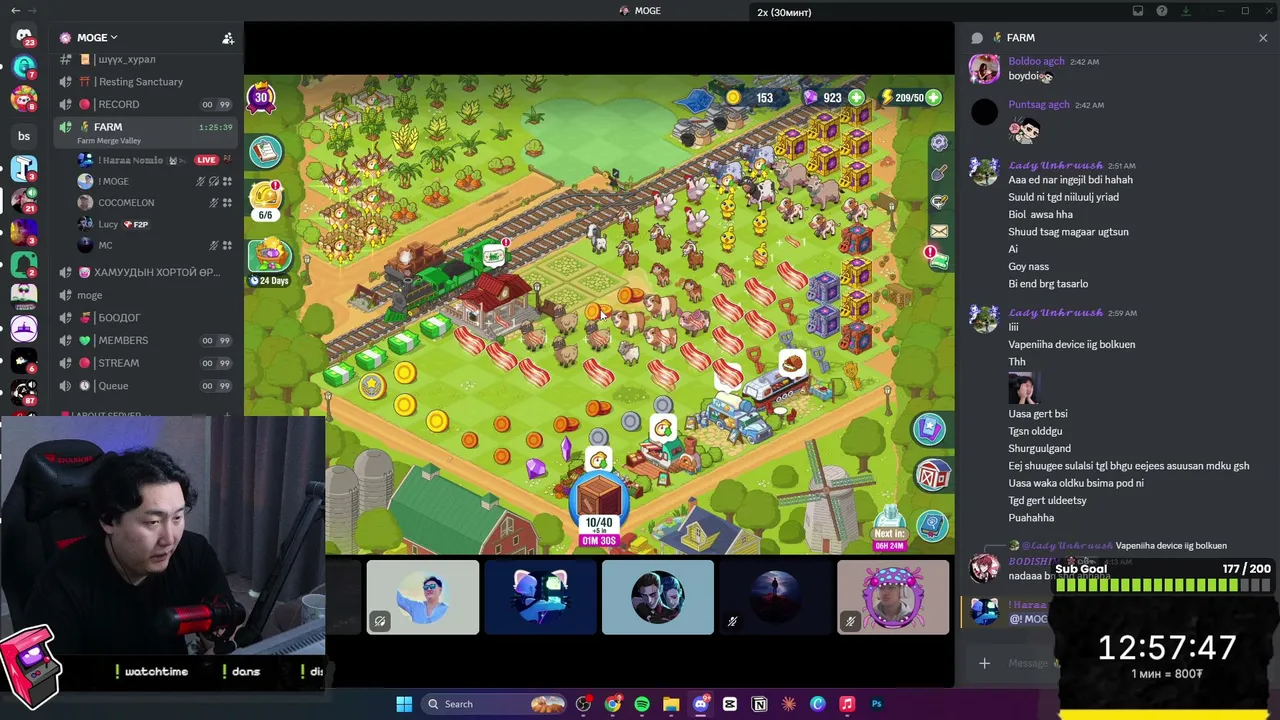Open the ХАМУУДЫН ХОРТОЙ voice channel

tap(147, 272)
